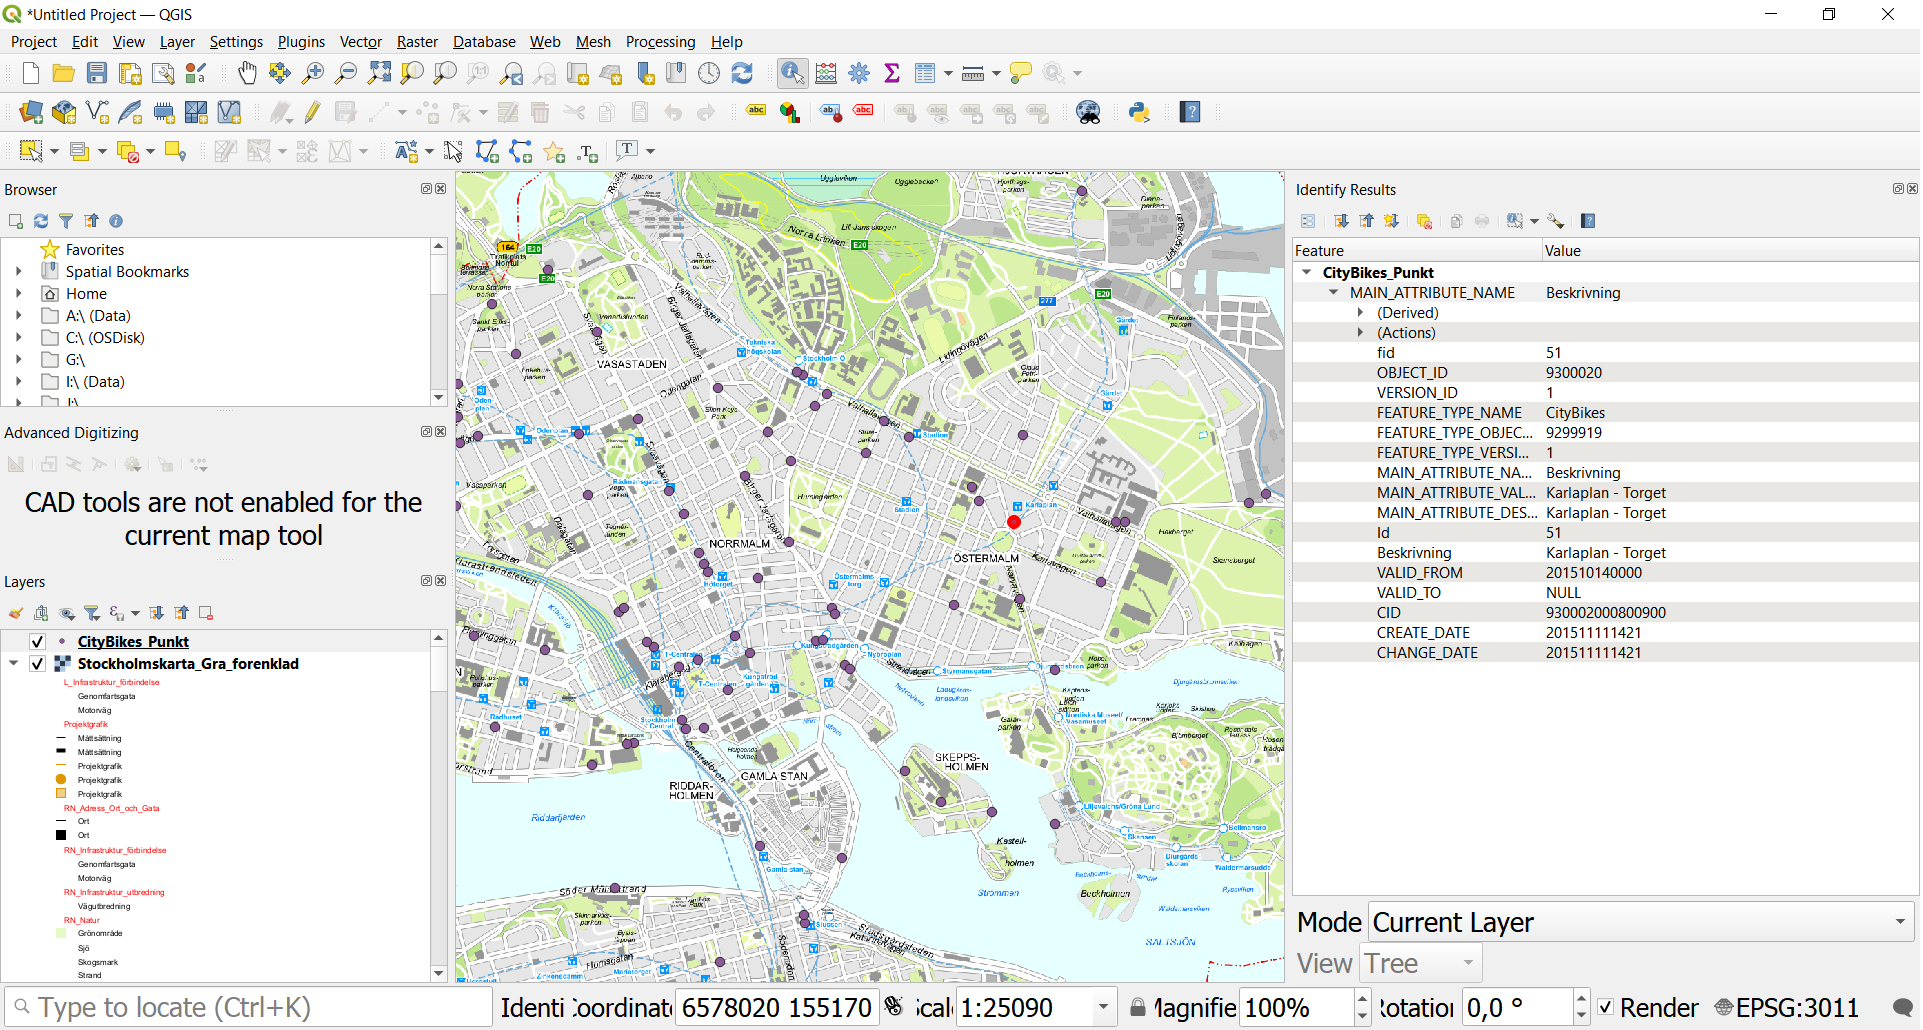Viewport: 1923px width, 1030px height.
Task: Click the black square Ort legend symbol
Action: (61, 835)
